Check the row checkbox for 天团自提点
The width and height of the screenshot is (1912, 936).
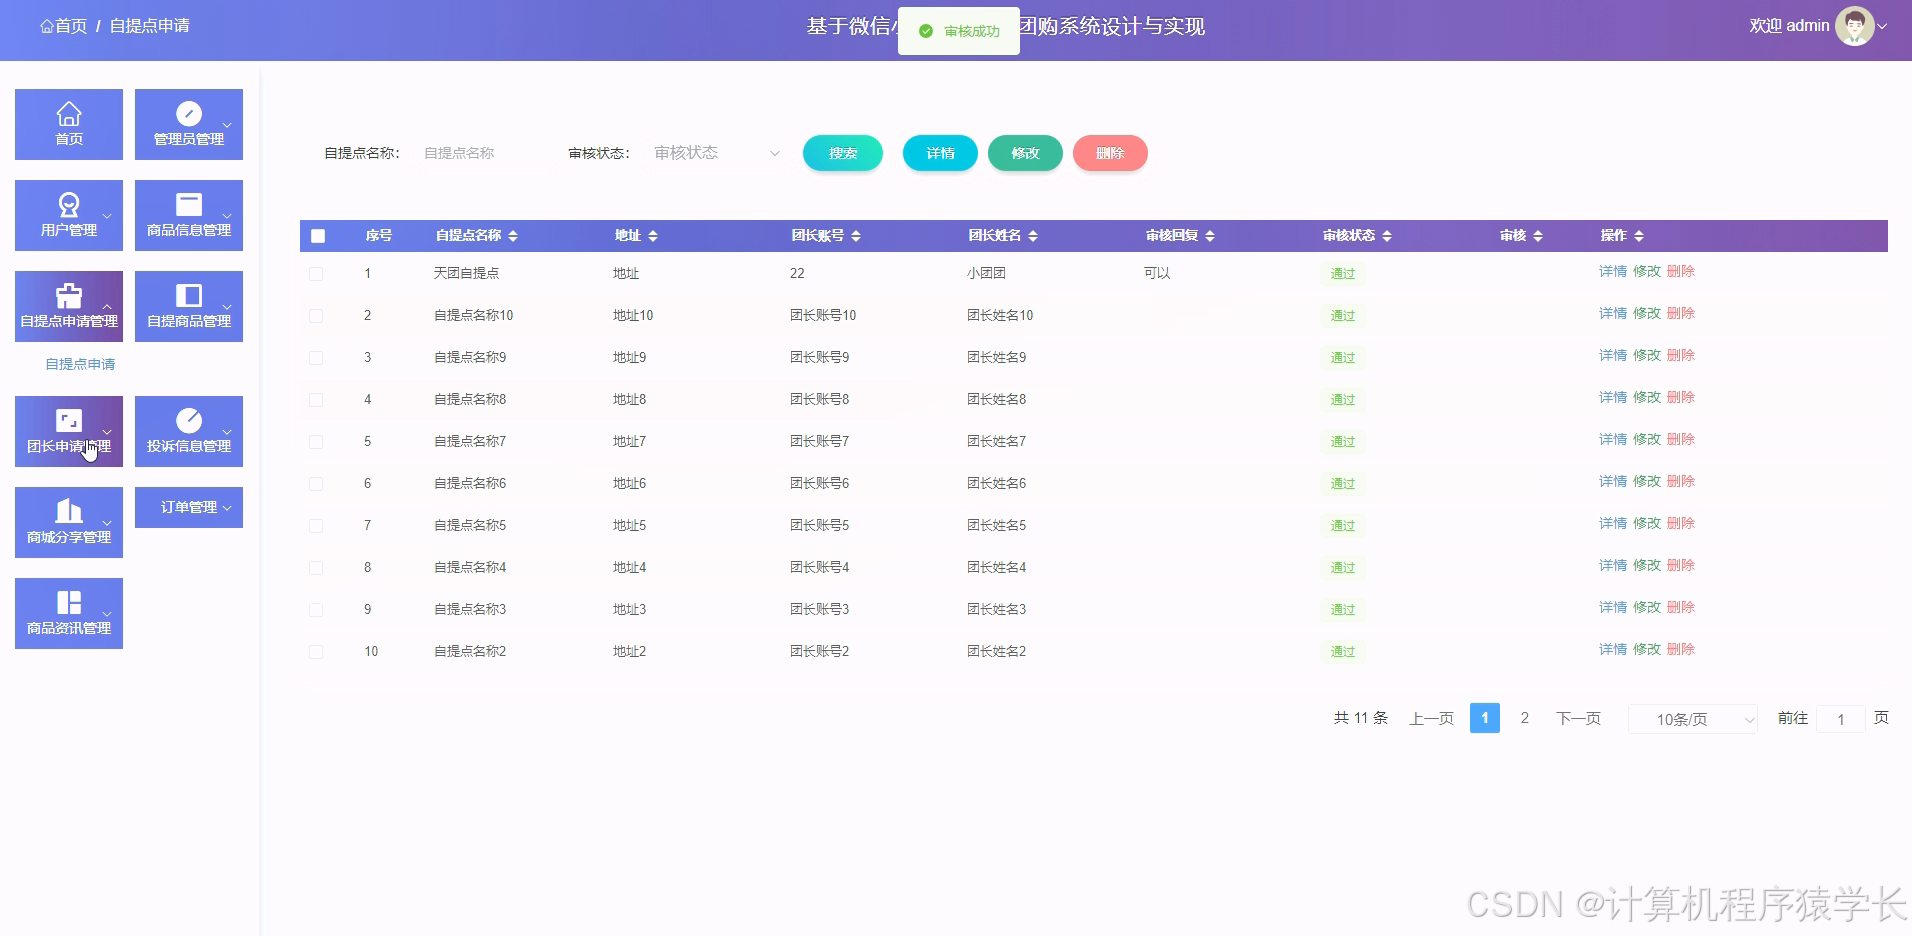click(318, 273)
